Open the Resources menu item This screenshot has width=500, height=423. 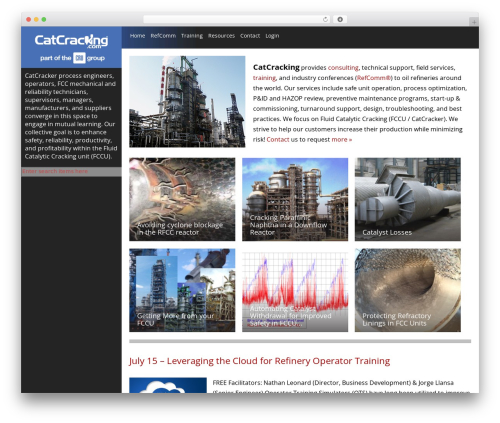pyautogui.click(x=221, y=36)
